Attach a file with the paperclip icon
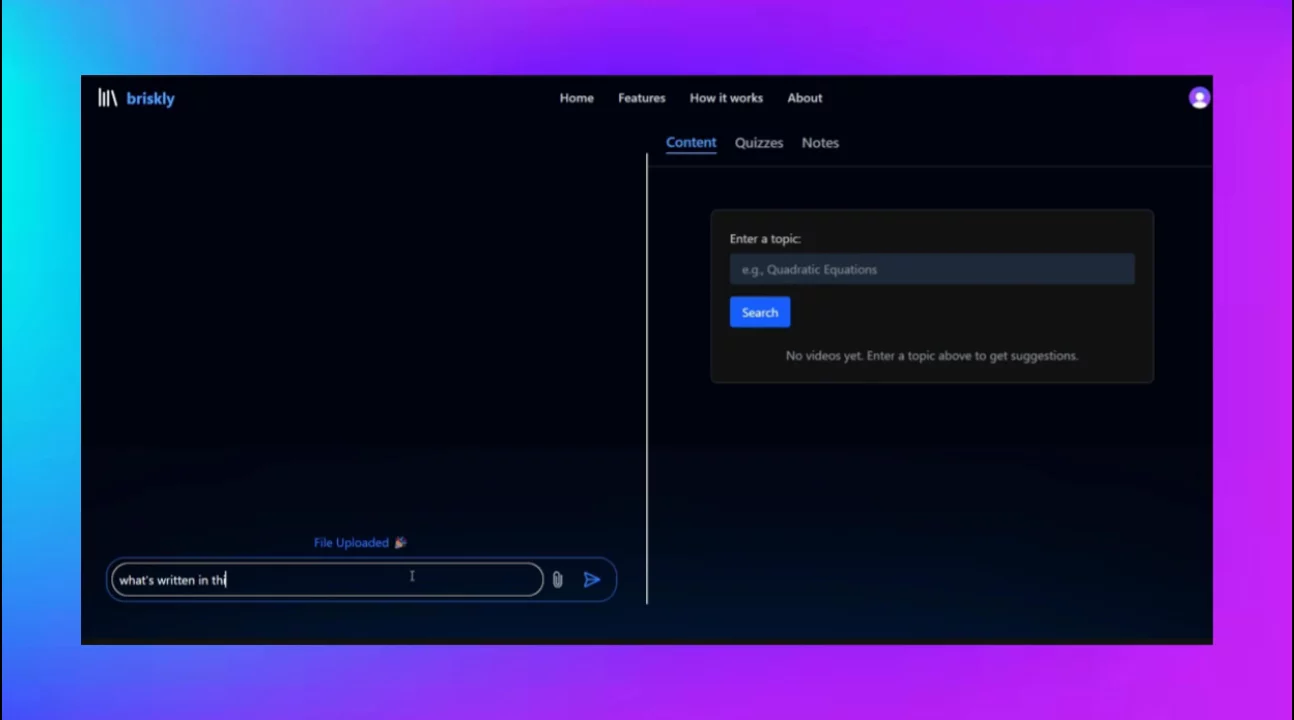Image resolution: width=1294 pixels, height=720 pixels. click(x=557, y=580)
